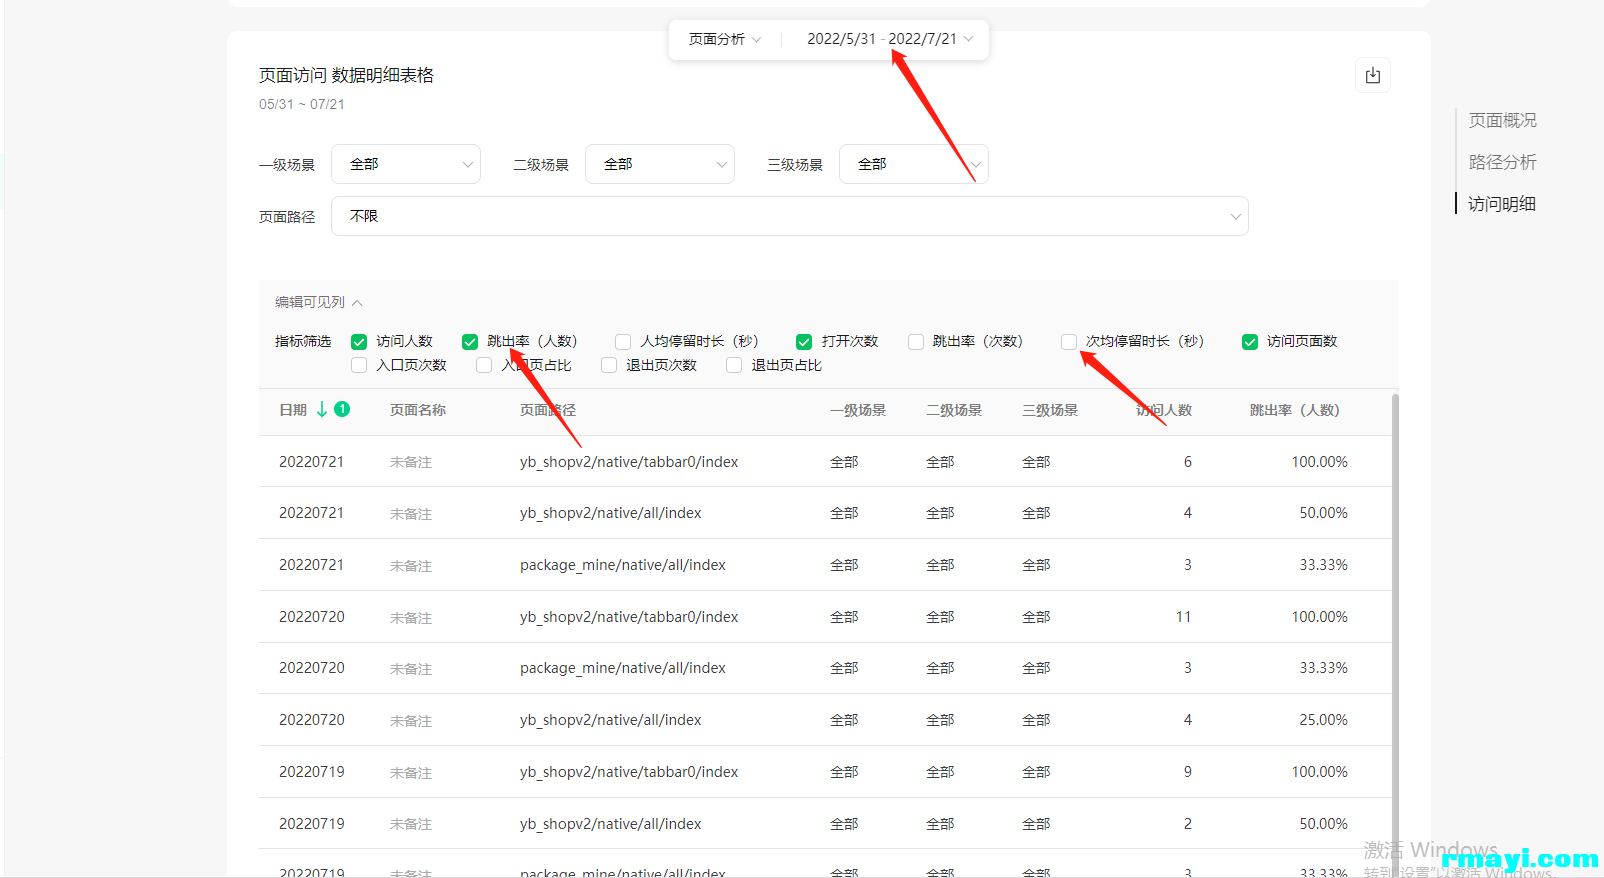
Task: Enable the 人均停留时长（秒）checkbox
Action: click(x=623, y=342)
